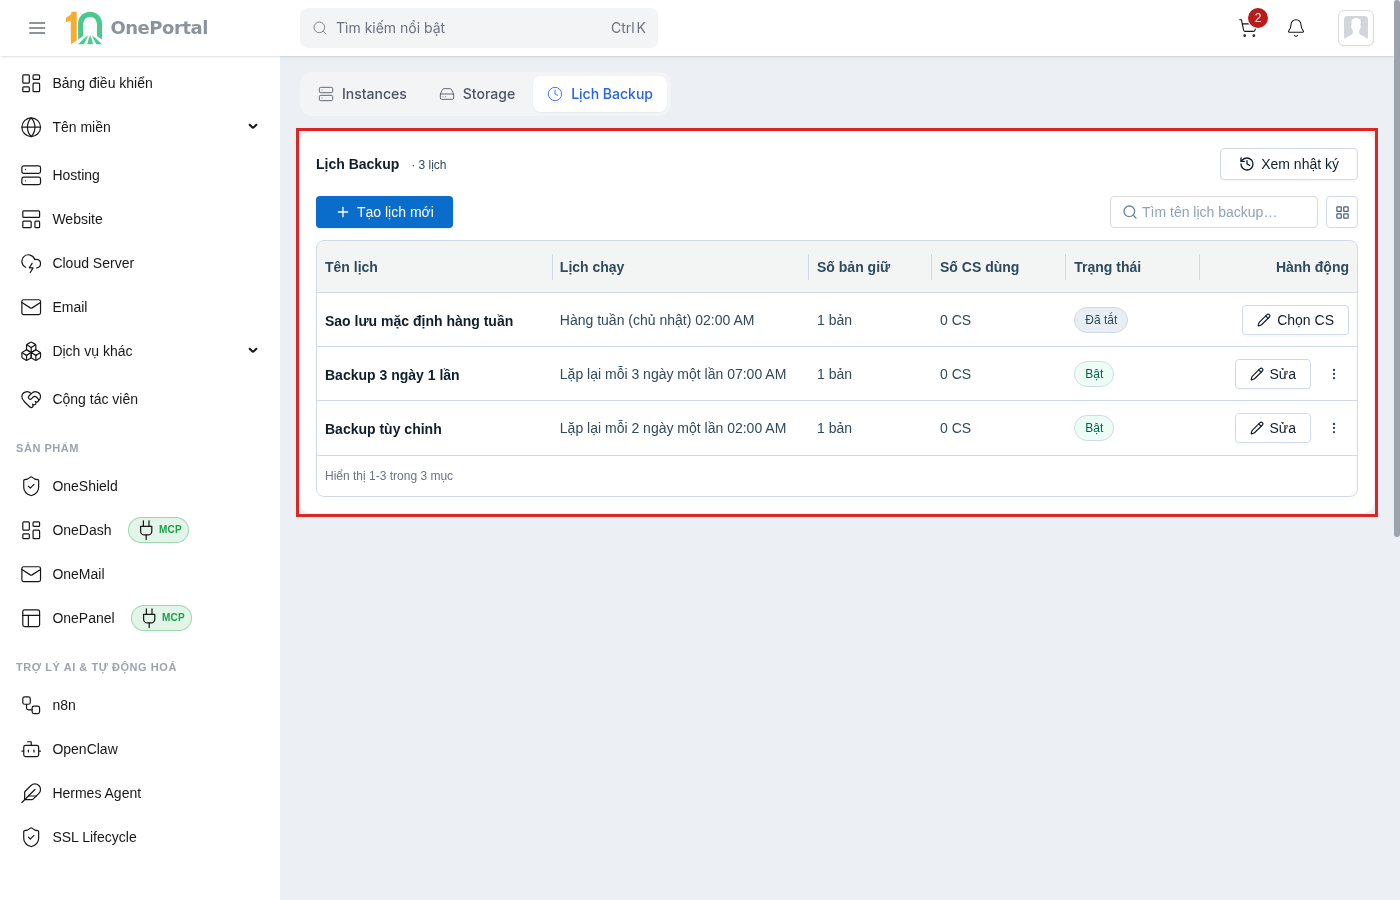
Task: Click the OneMail envelope icon
Action: tap(31, 574)
